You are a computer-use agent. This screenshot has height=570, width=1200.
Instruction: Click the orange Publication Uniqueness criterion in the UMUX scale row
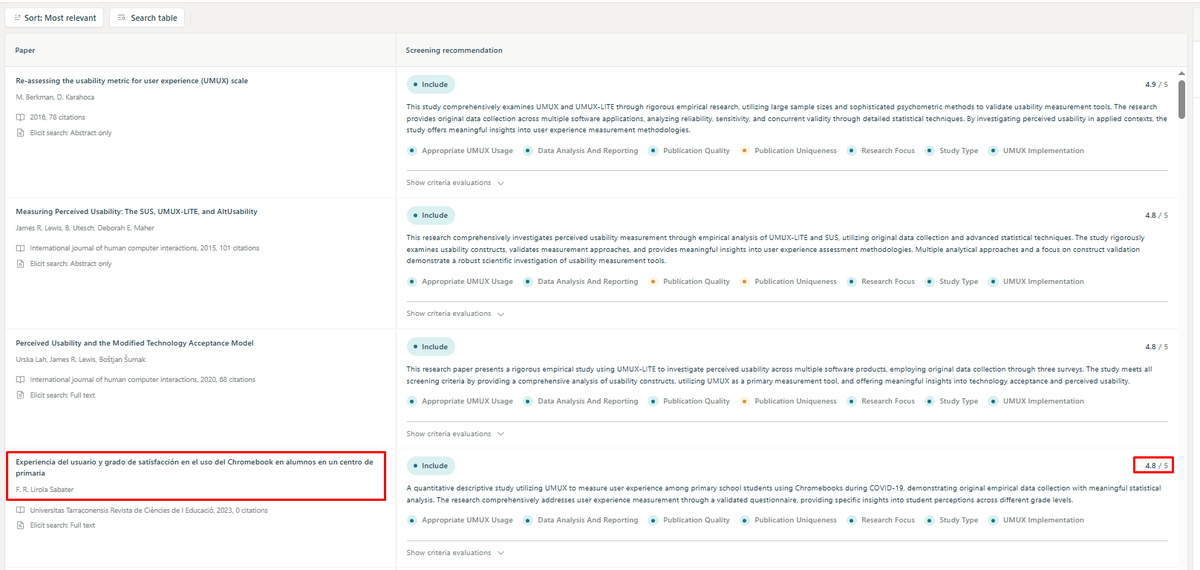coord(789,151)
